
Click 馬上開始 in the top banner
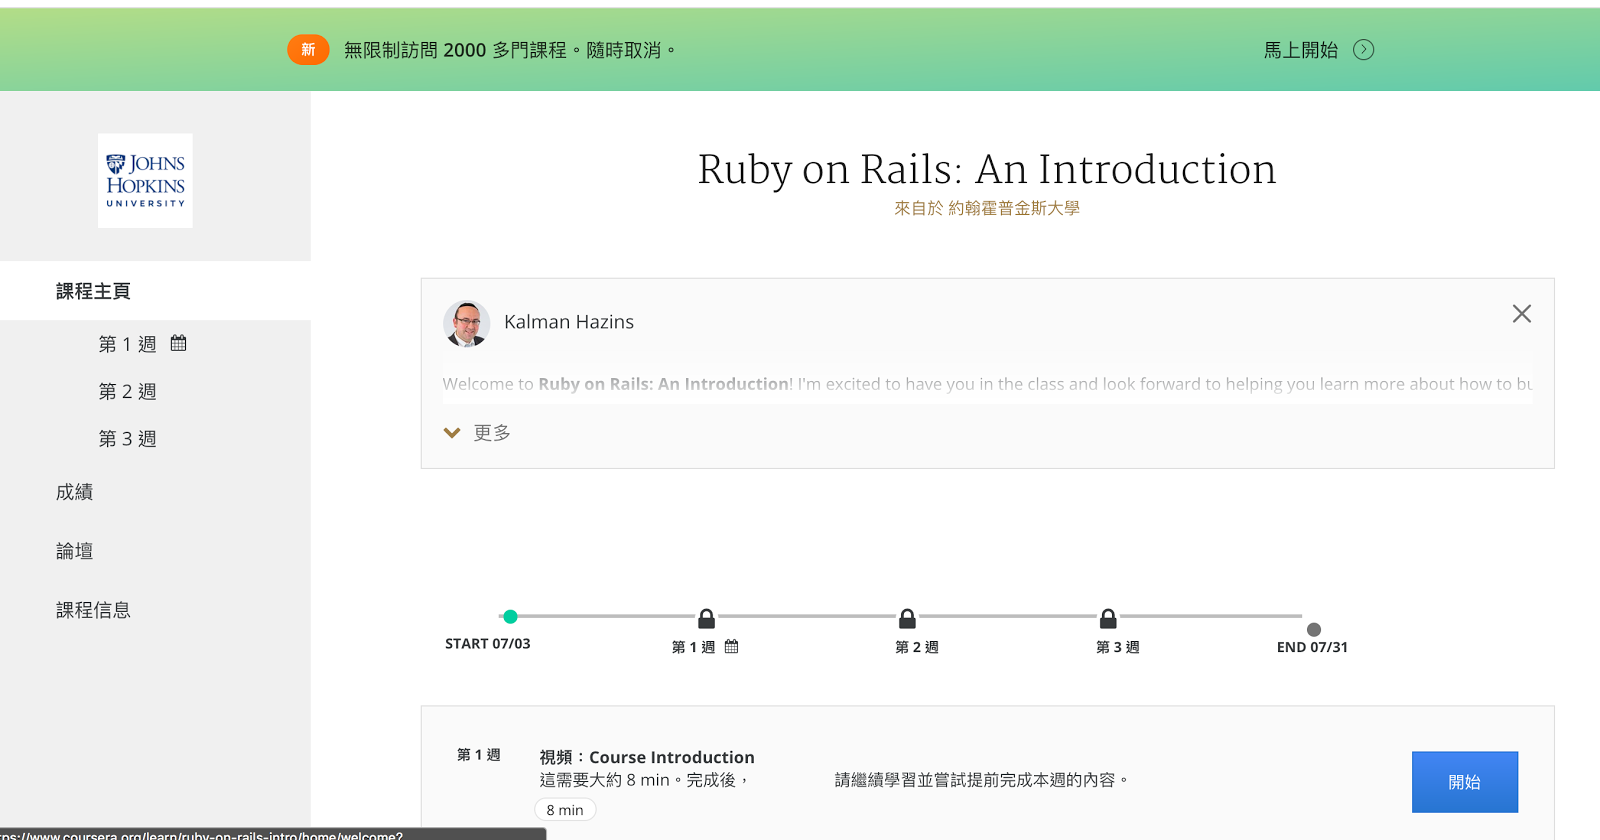(1301, 50)
